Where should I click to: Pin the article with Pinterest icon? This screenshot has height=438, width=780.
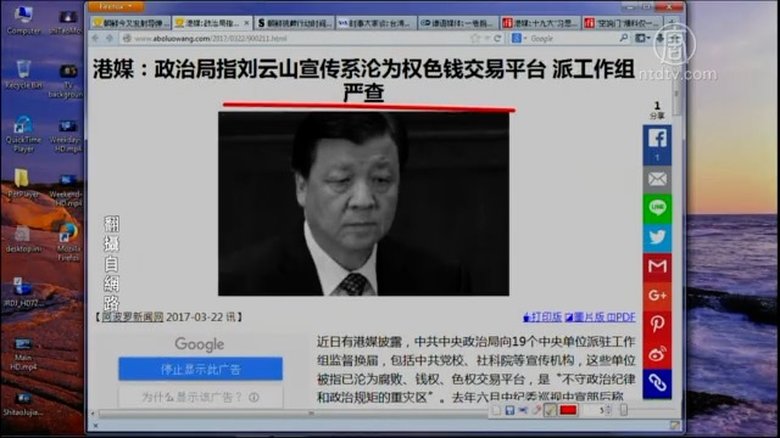657,324
